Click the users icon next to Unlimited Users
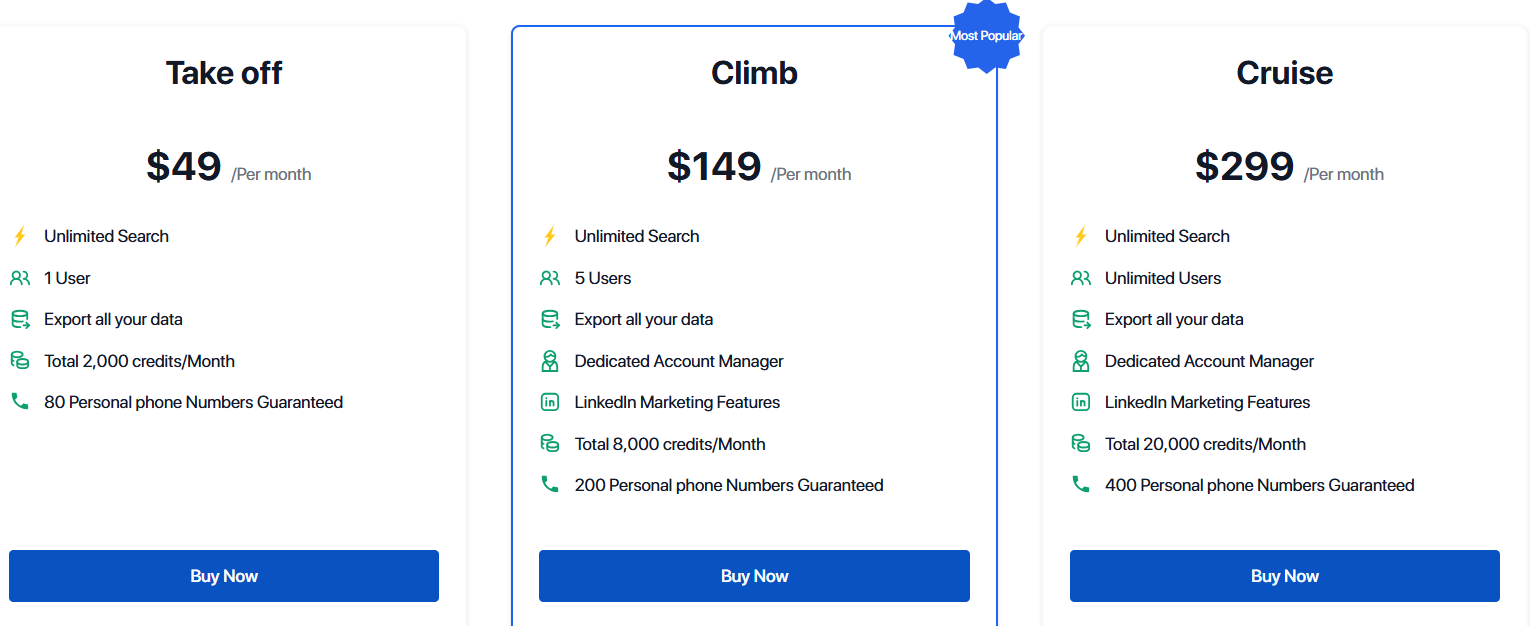 coord(1081,278)
